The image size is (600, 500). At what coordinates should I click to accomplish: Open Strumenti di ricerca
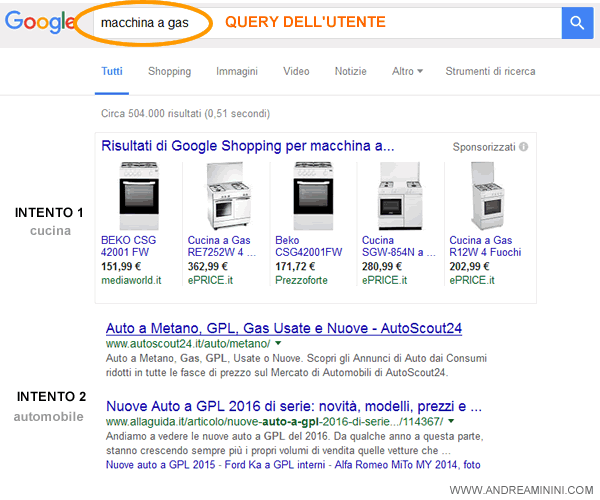click(x=490, y=71)
